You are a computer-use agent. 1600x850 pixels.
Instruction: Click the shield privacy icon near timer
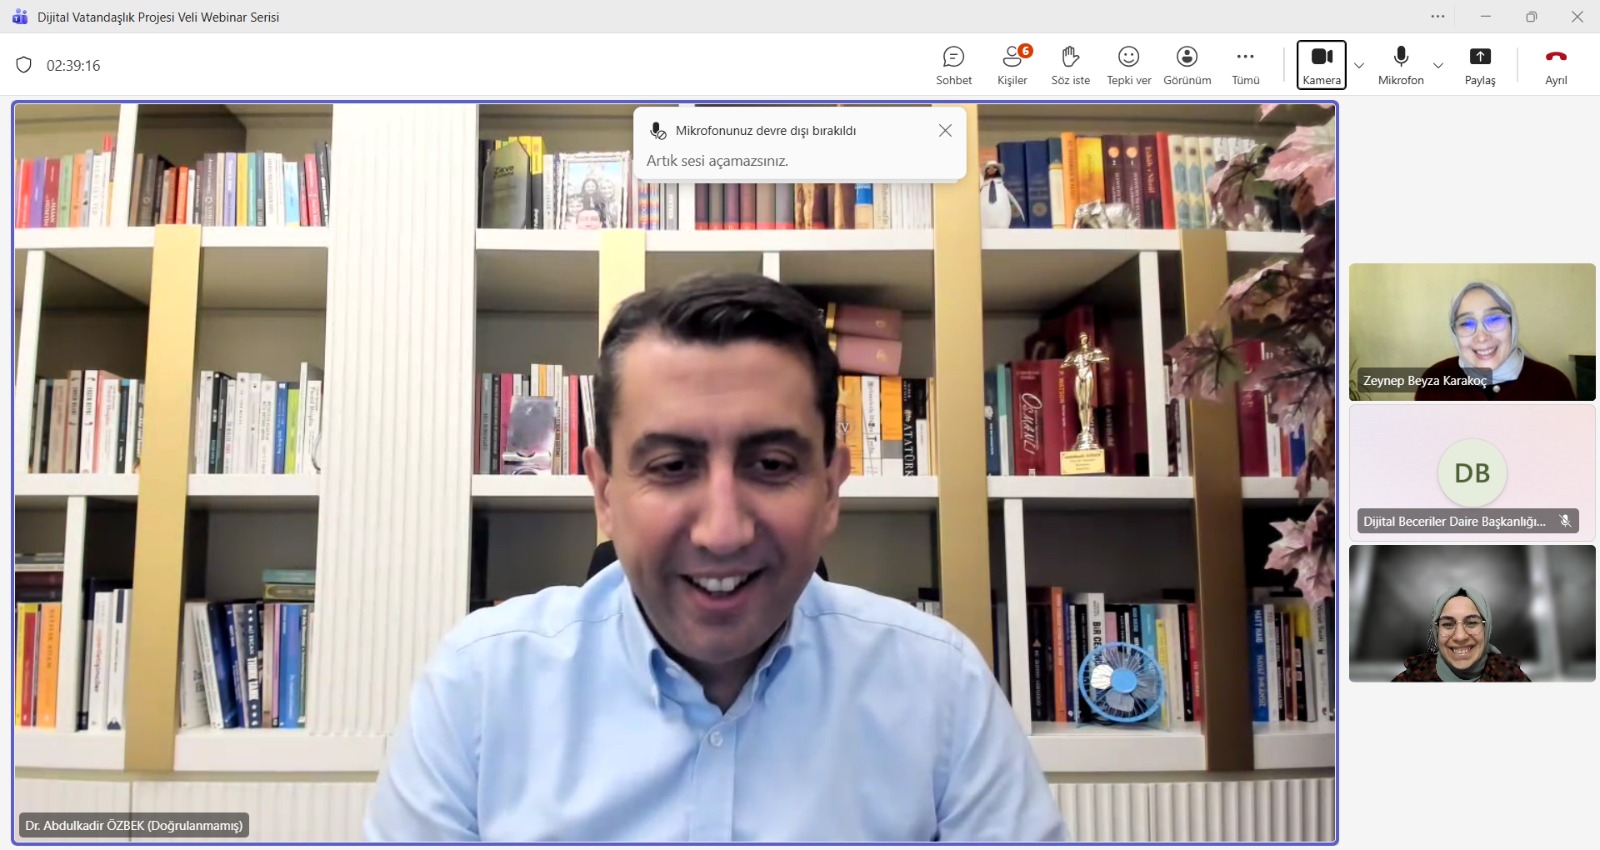tap(24, 65)
